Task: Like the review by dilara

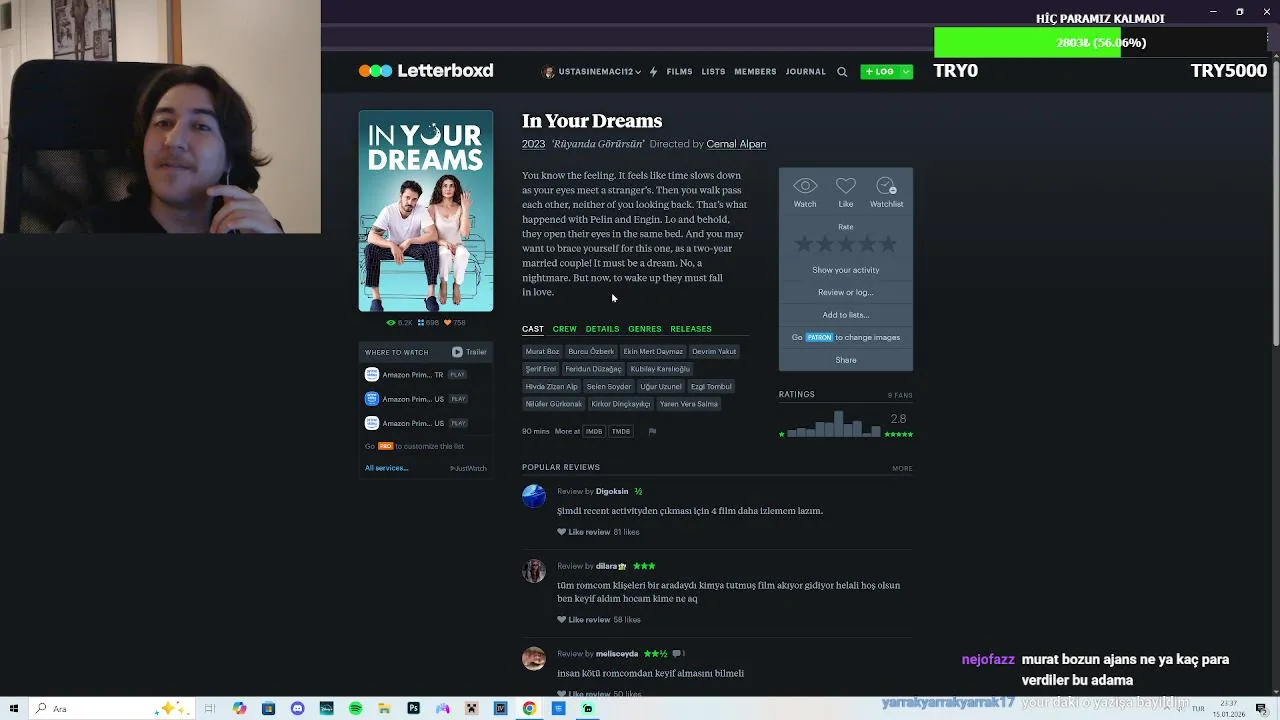Action: click(584, 620)
